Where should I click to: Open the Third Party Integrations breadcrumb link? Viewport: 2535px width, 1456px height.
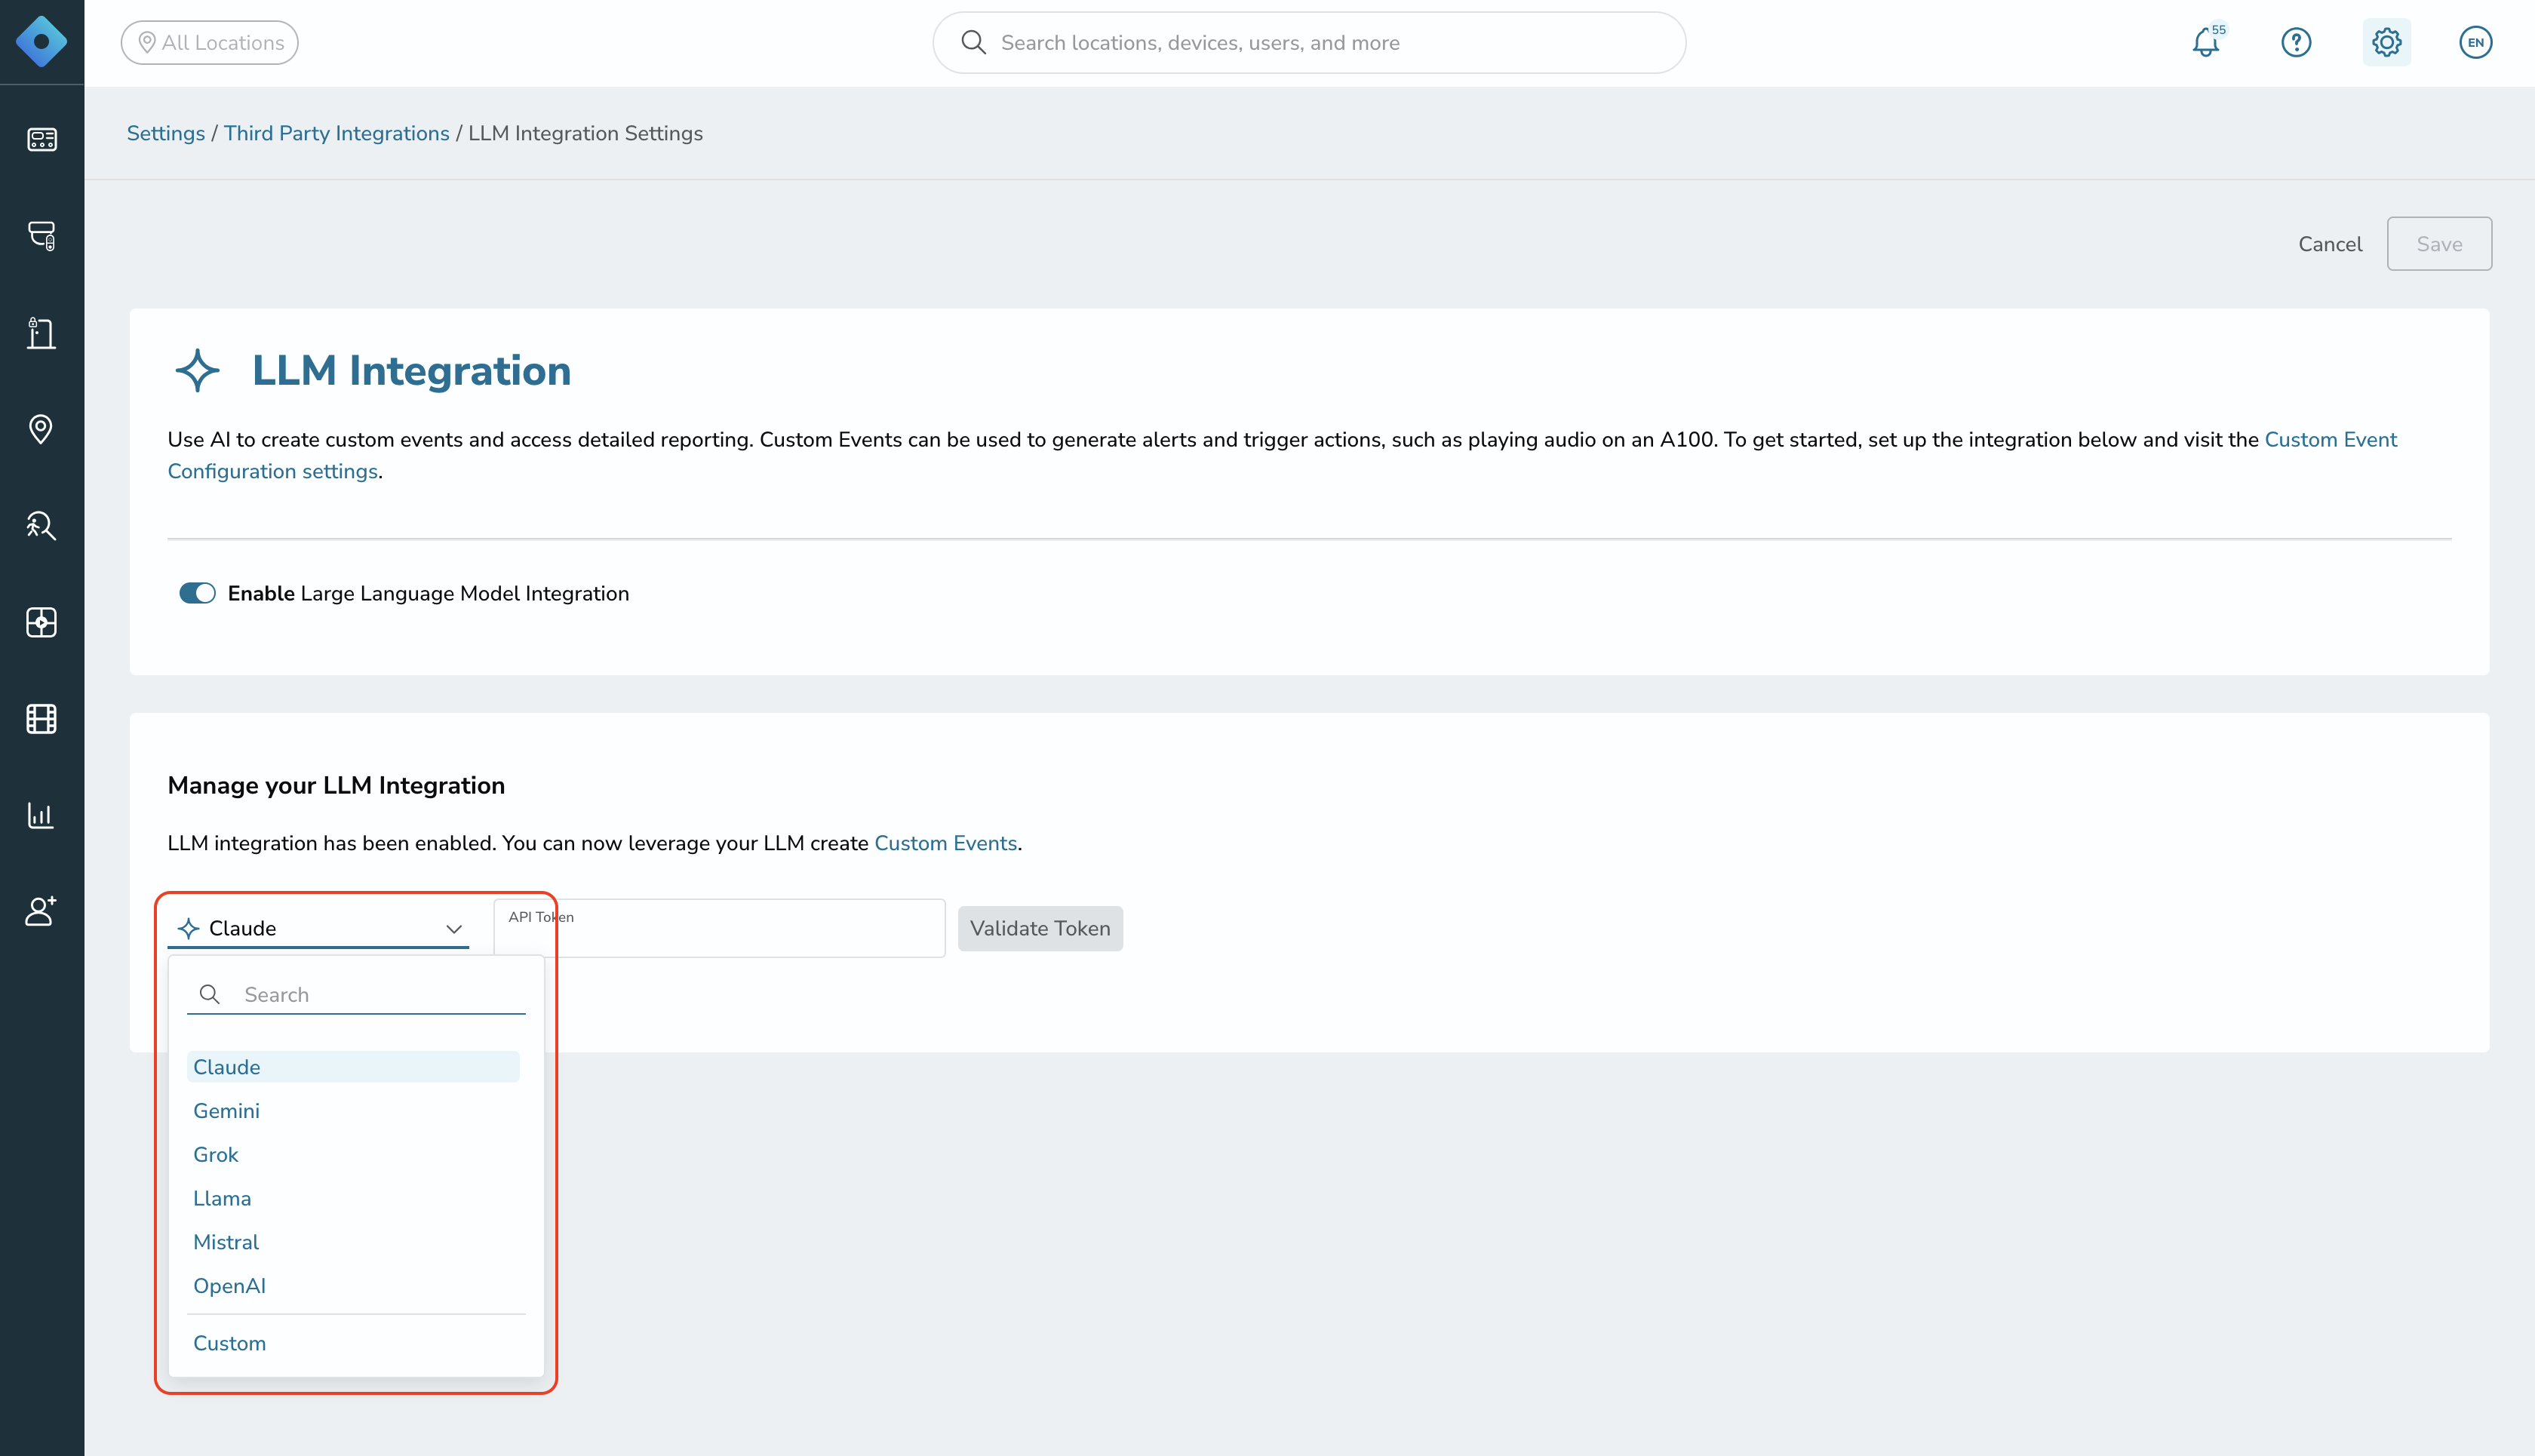(336, 133)
